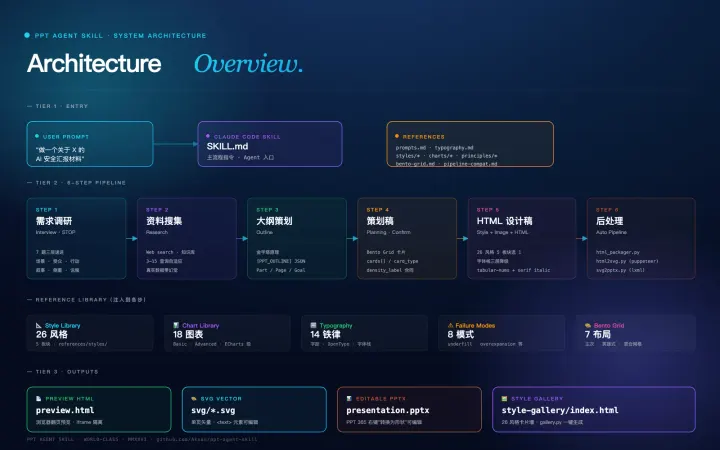Click the Style Library ruler icon
Viewport: 720px width, 450px height.
click(39, 326)
